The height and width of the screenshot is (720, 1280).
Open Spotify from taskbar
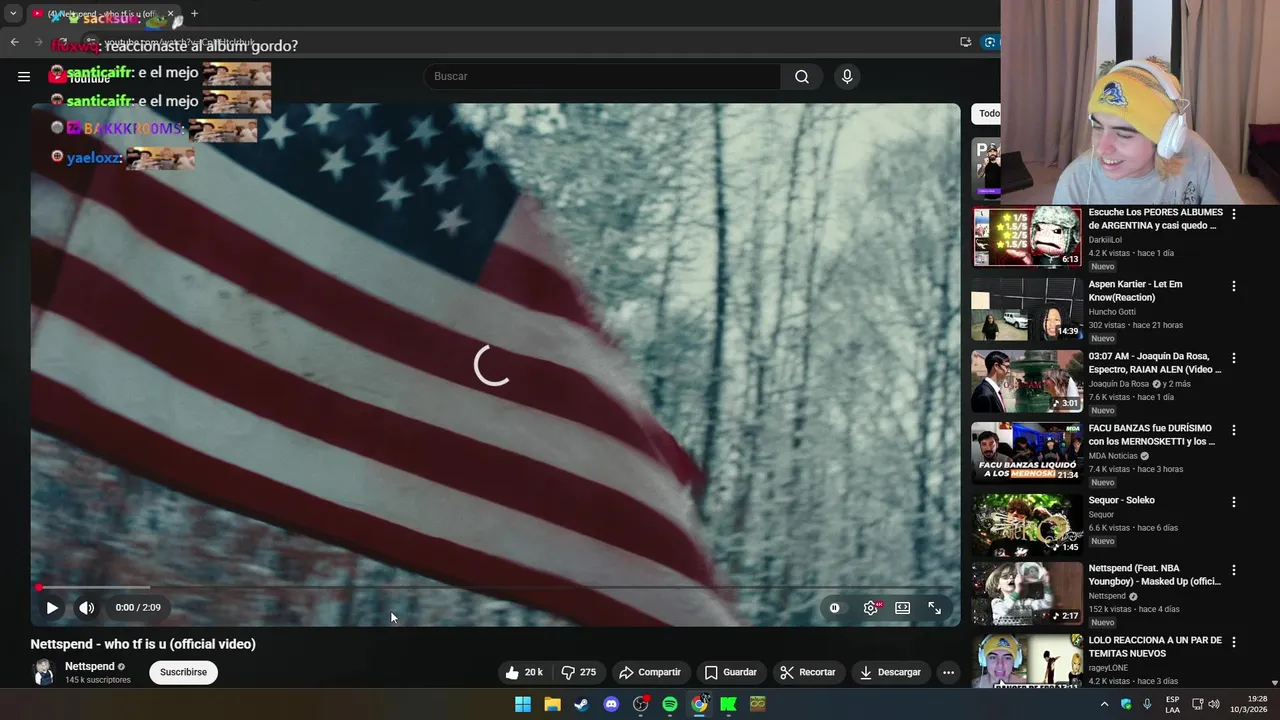pos(670,704)
